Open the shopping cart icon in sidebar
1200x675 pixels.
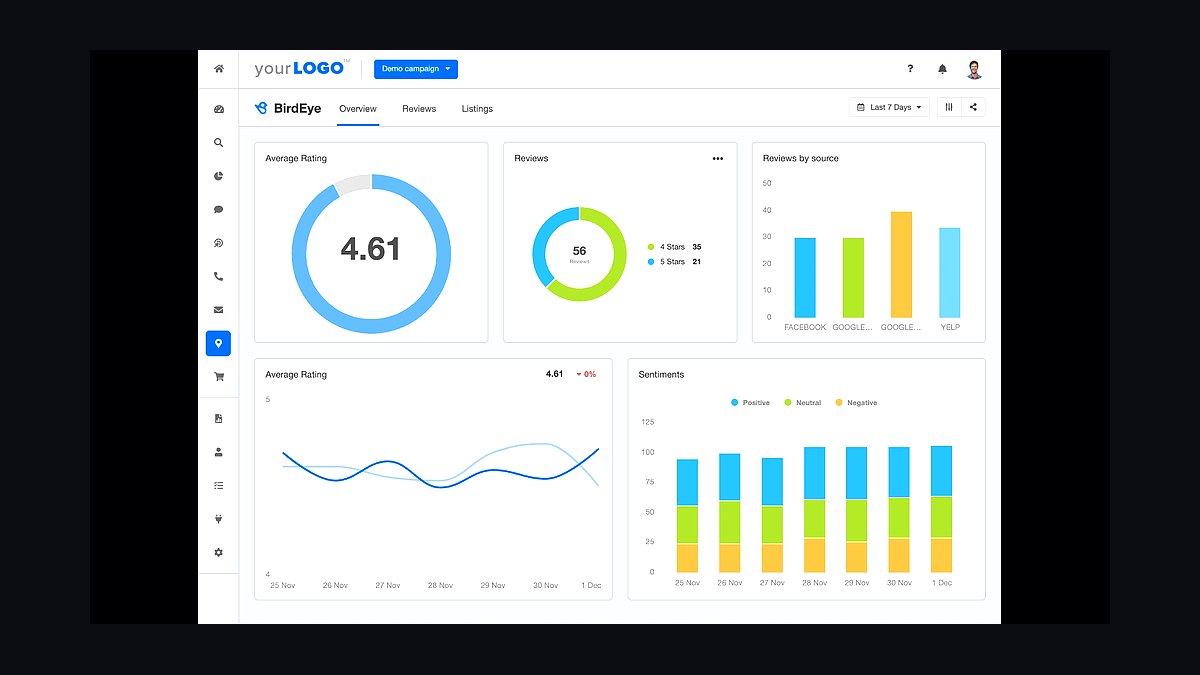(x=218, y=377)
